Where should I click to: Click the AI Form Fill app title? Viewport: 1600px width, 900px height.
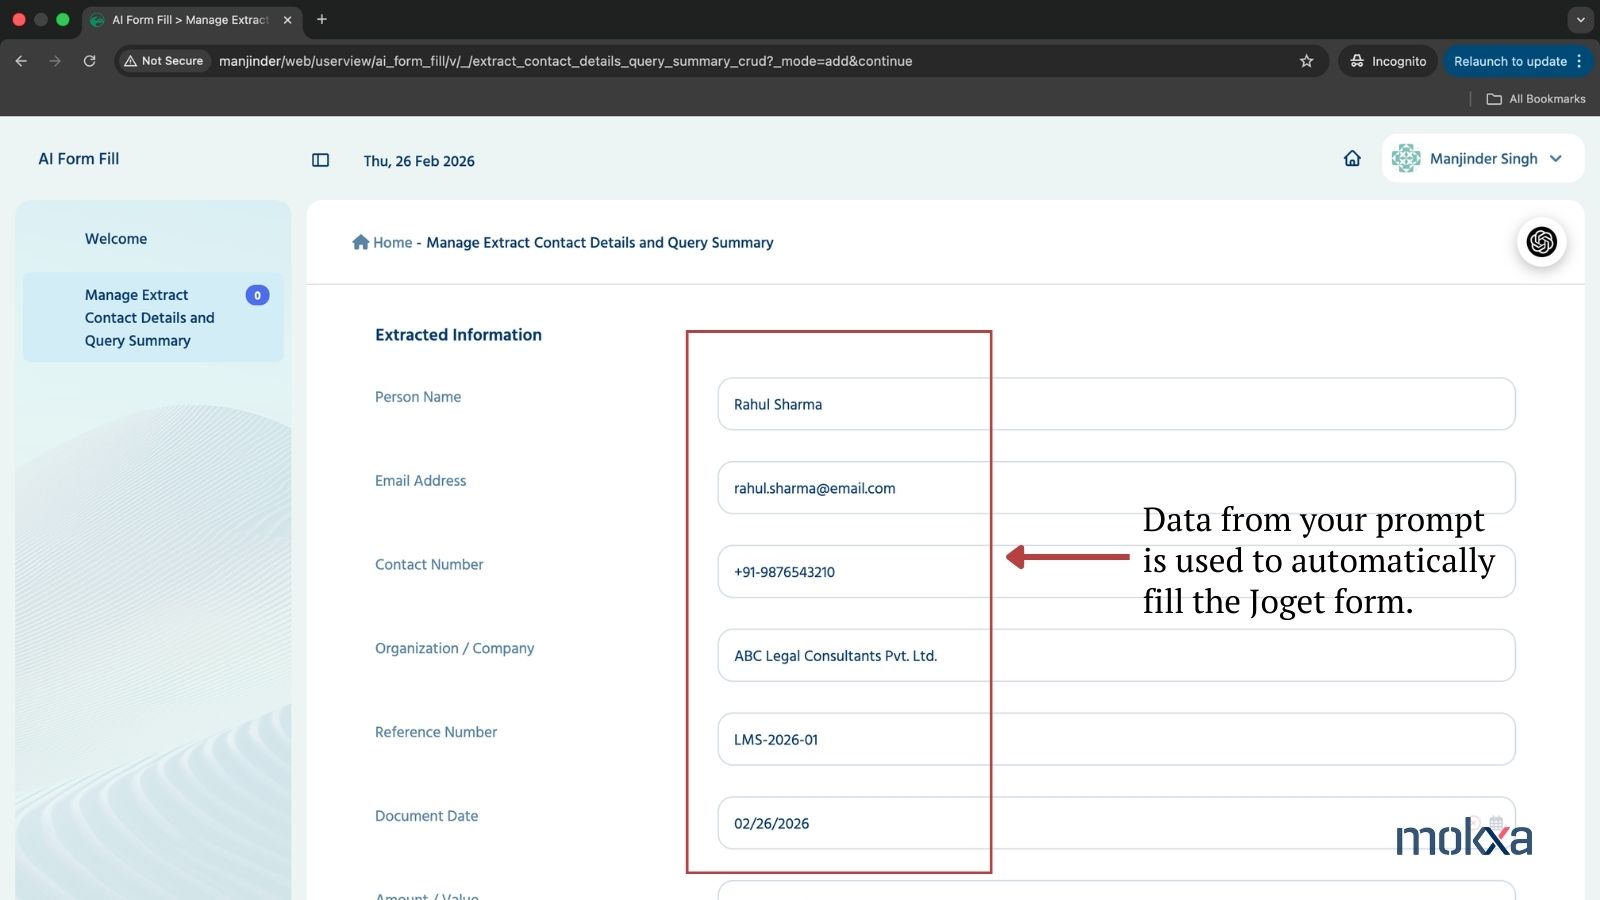(79, 159)
